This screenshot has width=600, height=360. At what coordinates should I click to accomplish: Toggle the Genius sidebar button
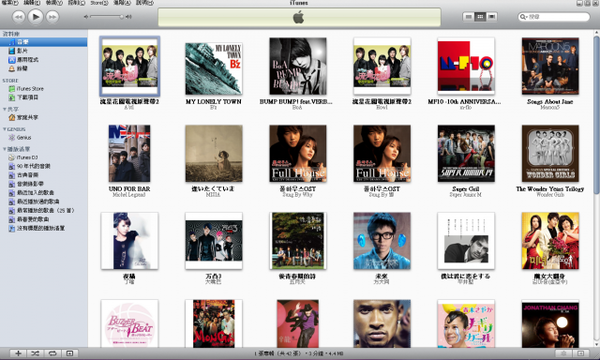click(580, 353)
